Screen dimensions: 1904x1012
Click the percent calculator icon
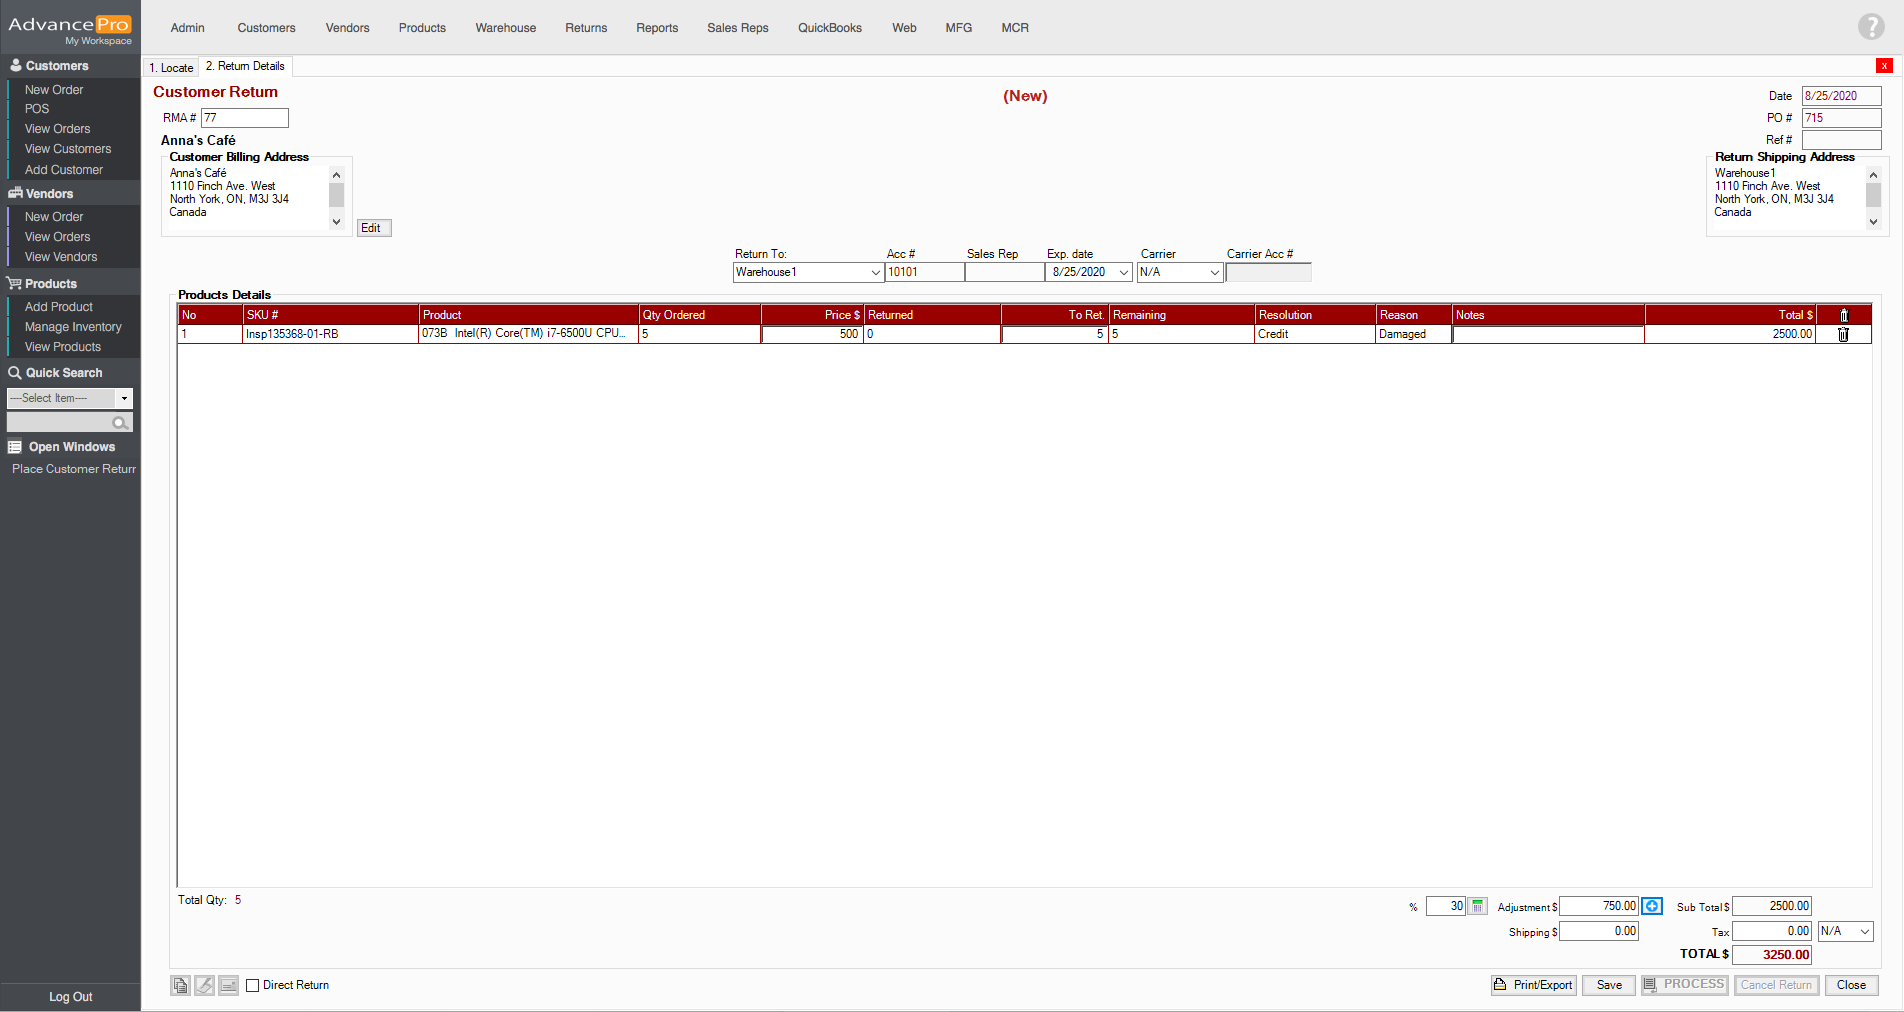tap(1477, 906)
